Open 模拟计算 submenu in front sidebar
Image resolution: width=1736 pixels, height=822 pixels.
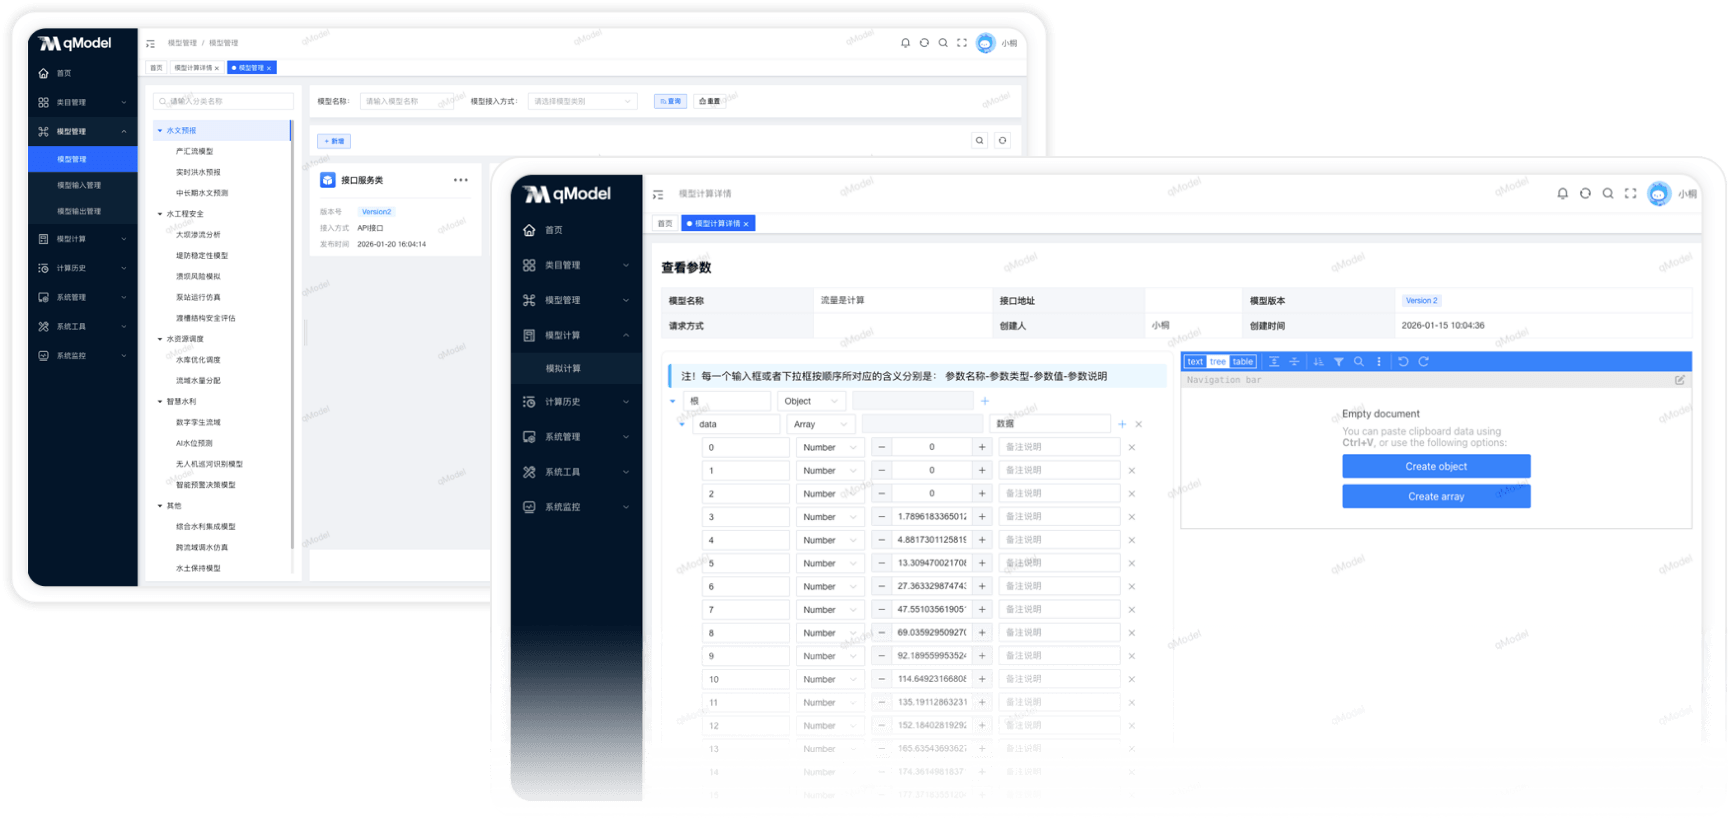[x=577, y=368]
